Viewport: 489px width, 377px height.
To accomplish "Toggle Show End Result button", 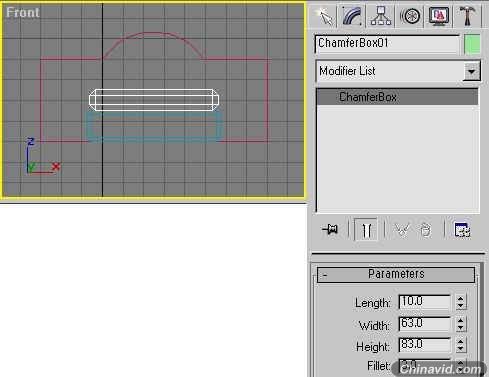I will pyautogui.click(x=366, y=229).
